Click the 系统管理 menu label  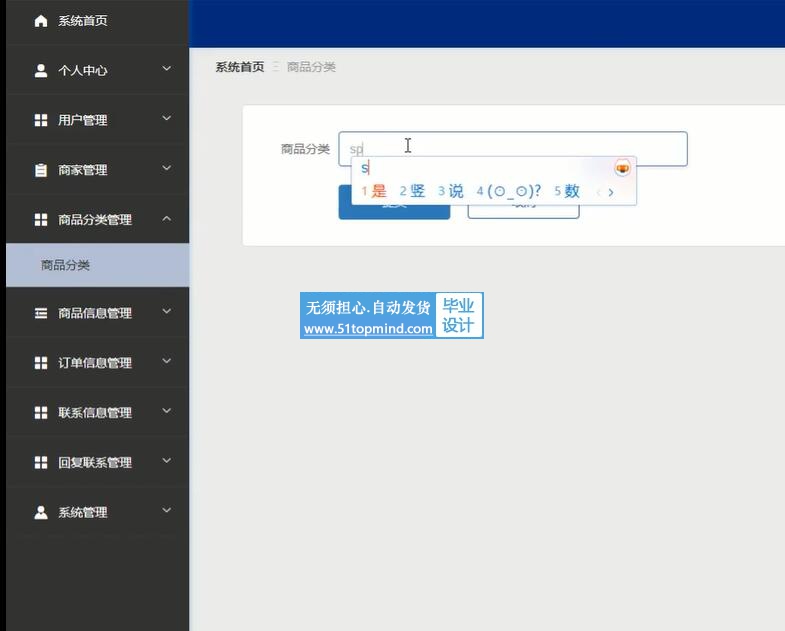(83, 512)
